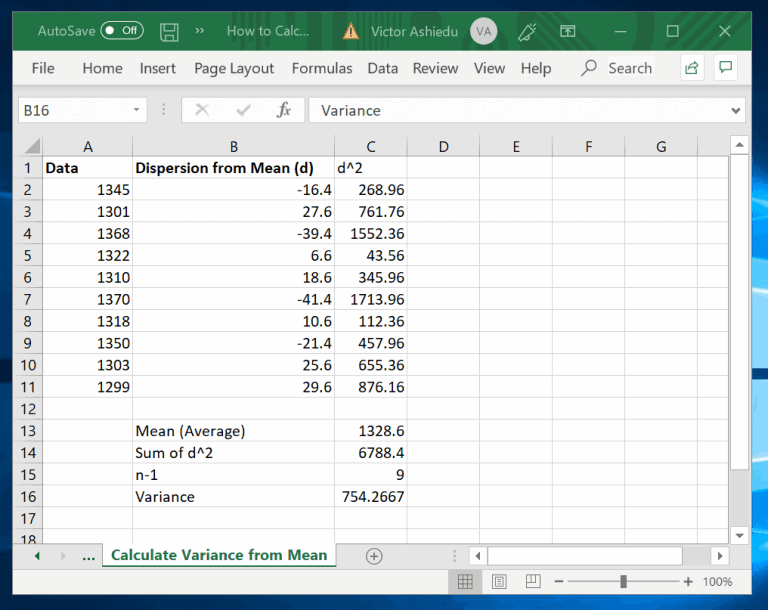
Task: Open the Help ribbon tab
Action: click(536, 69)
